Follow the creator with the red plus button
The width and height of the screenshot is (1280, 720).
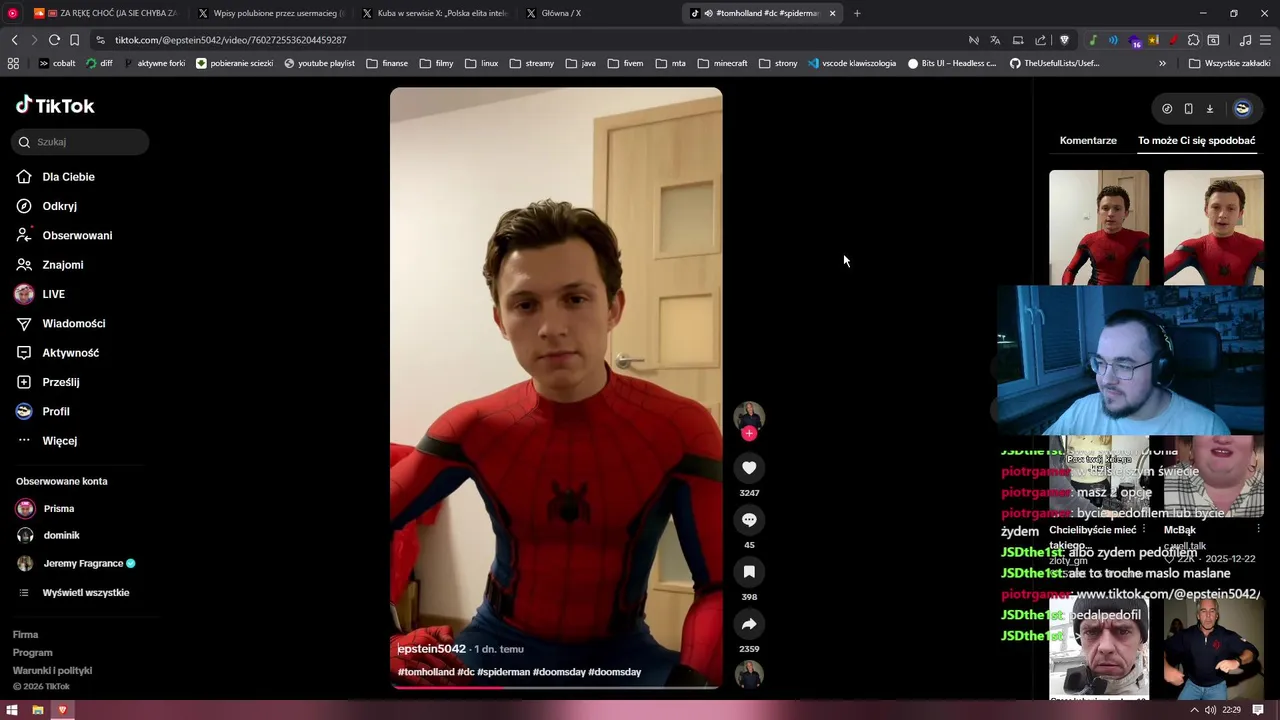pos(749,433)
